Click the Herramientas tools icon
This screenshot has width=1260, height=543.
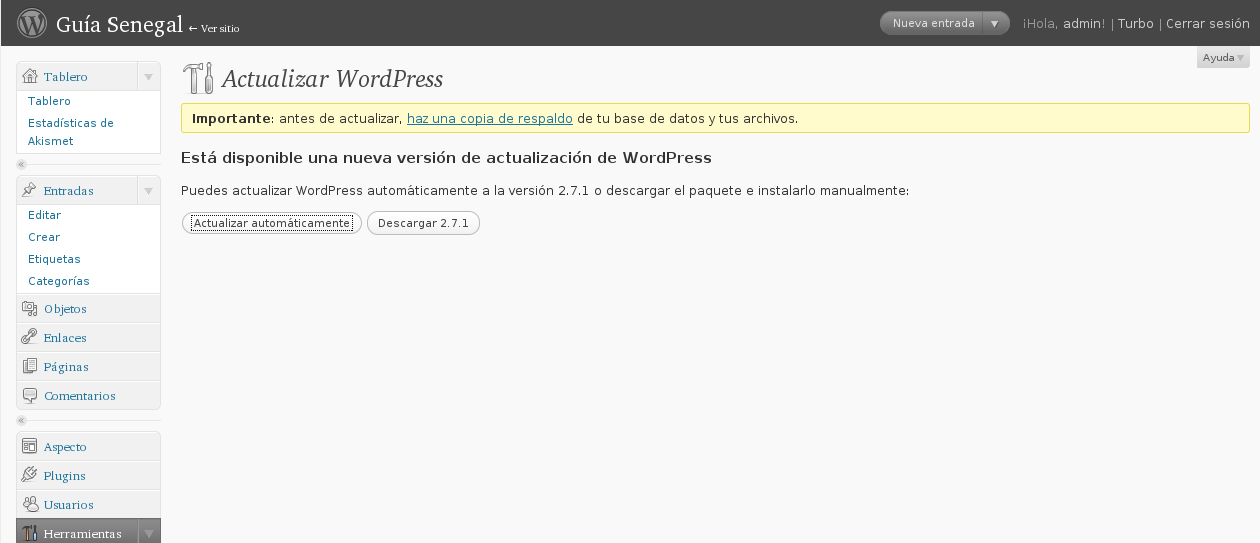30,533
